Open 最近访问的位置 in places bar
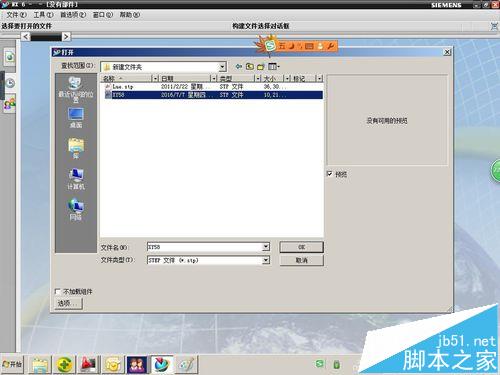This screenshot has height=375, width=500. pos(76,89)
